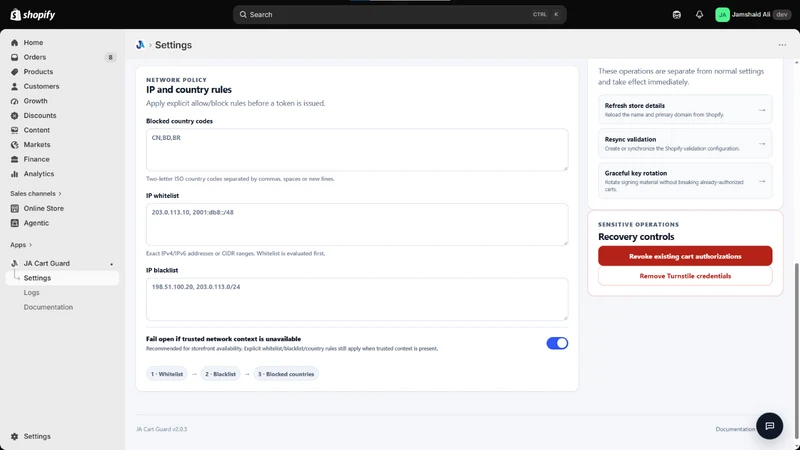Select Settings under JA Cart Guard
The width and height of the screenshot is (800, 450).
point(62,278)
